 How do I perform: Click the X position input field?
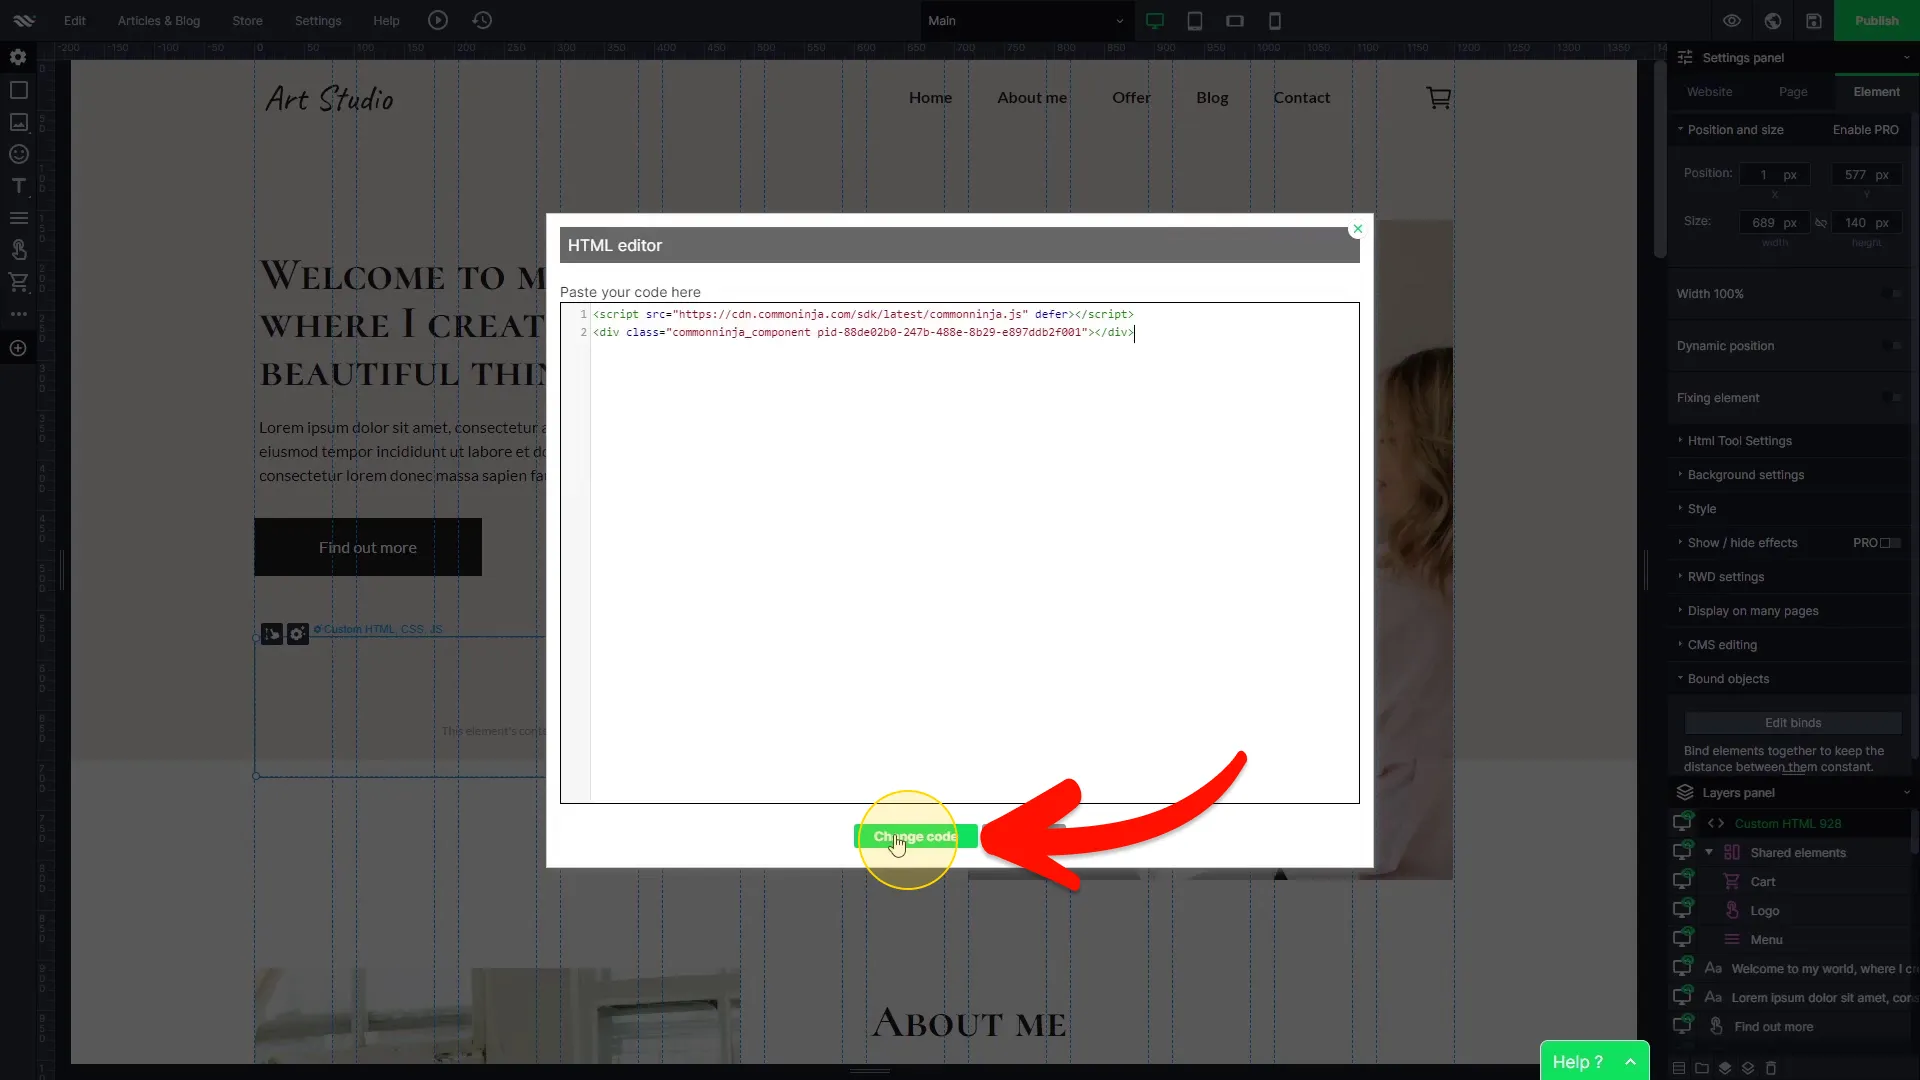(1774, 175)
